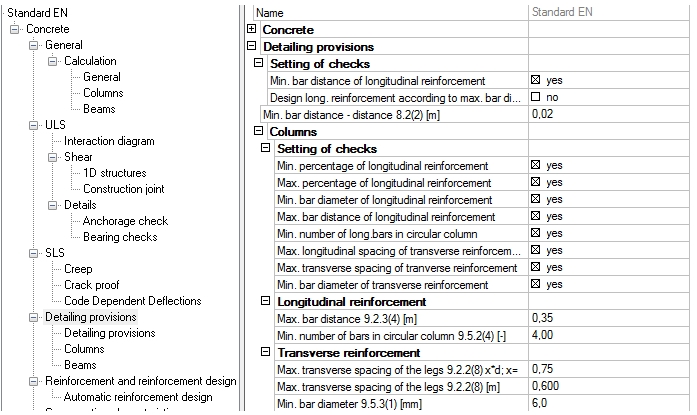Collapse the General tree node
The image size is (697, 415).
tap(33, 45)
